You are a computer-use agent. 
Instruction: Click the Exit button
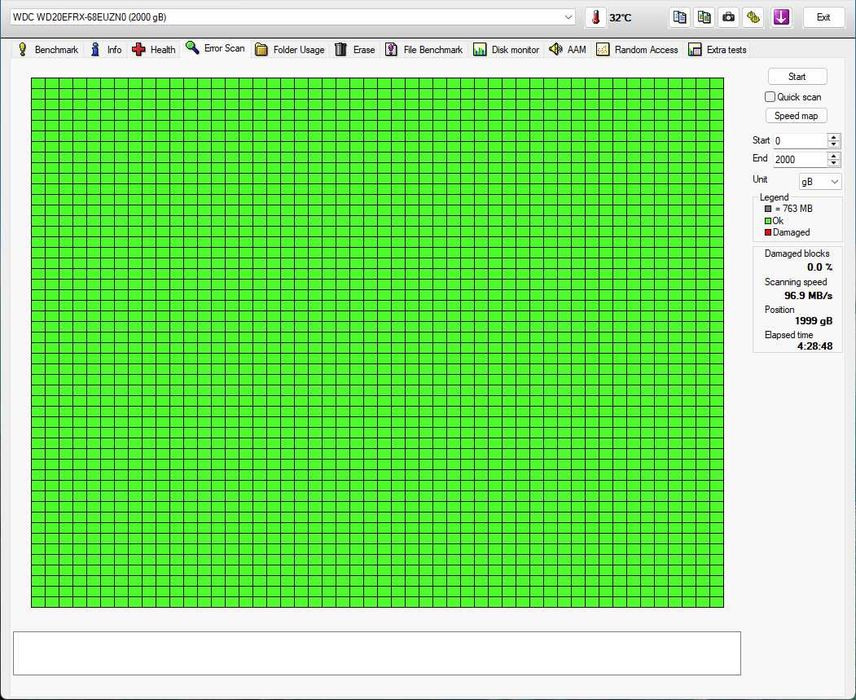(823, 17)
